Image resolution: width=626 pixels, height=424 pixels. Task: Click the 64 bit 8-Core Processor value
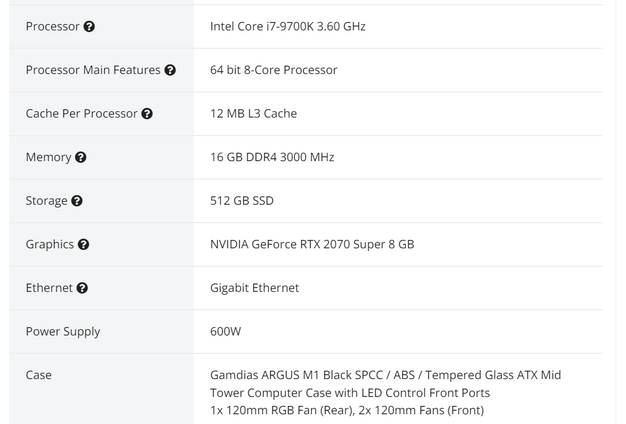click(273, 70)
